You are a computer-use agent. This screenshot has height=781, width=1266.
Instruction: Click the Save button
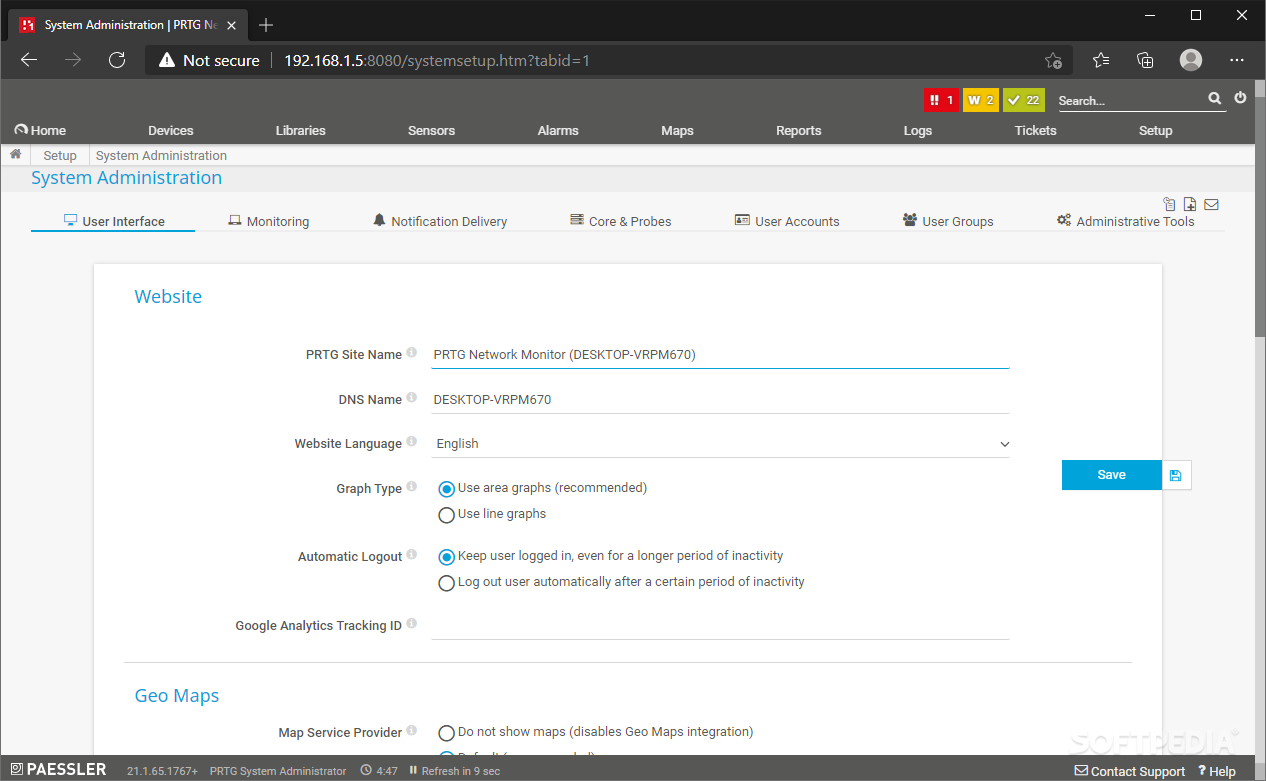click(1112, 475)
